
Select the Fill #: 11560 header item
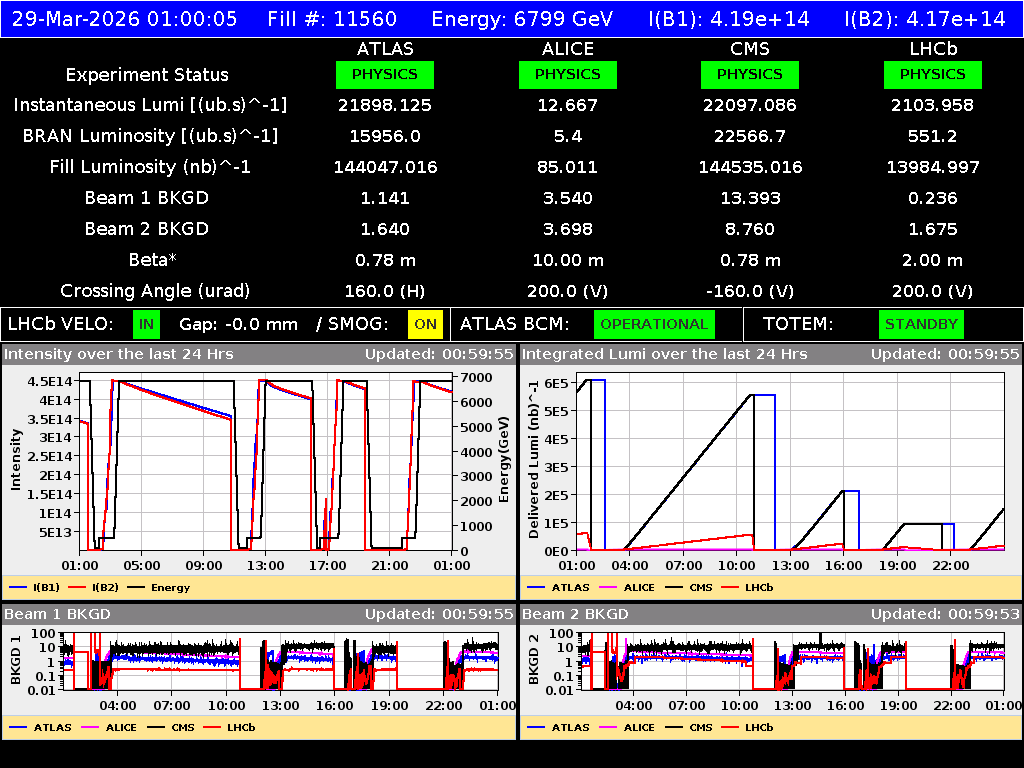[333, 19]
